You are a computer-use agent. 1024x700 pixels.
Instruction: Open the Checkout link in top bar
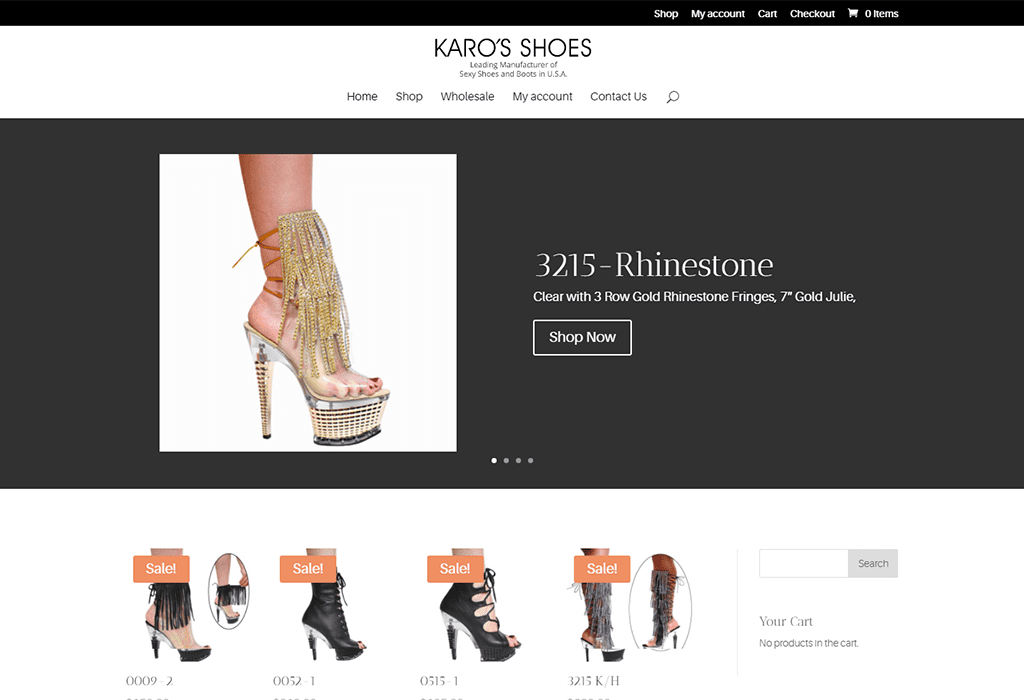(x=812, y=13)
